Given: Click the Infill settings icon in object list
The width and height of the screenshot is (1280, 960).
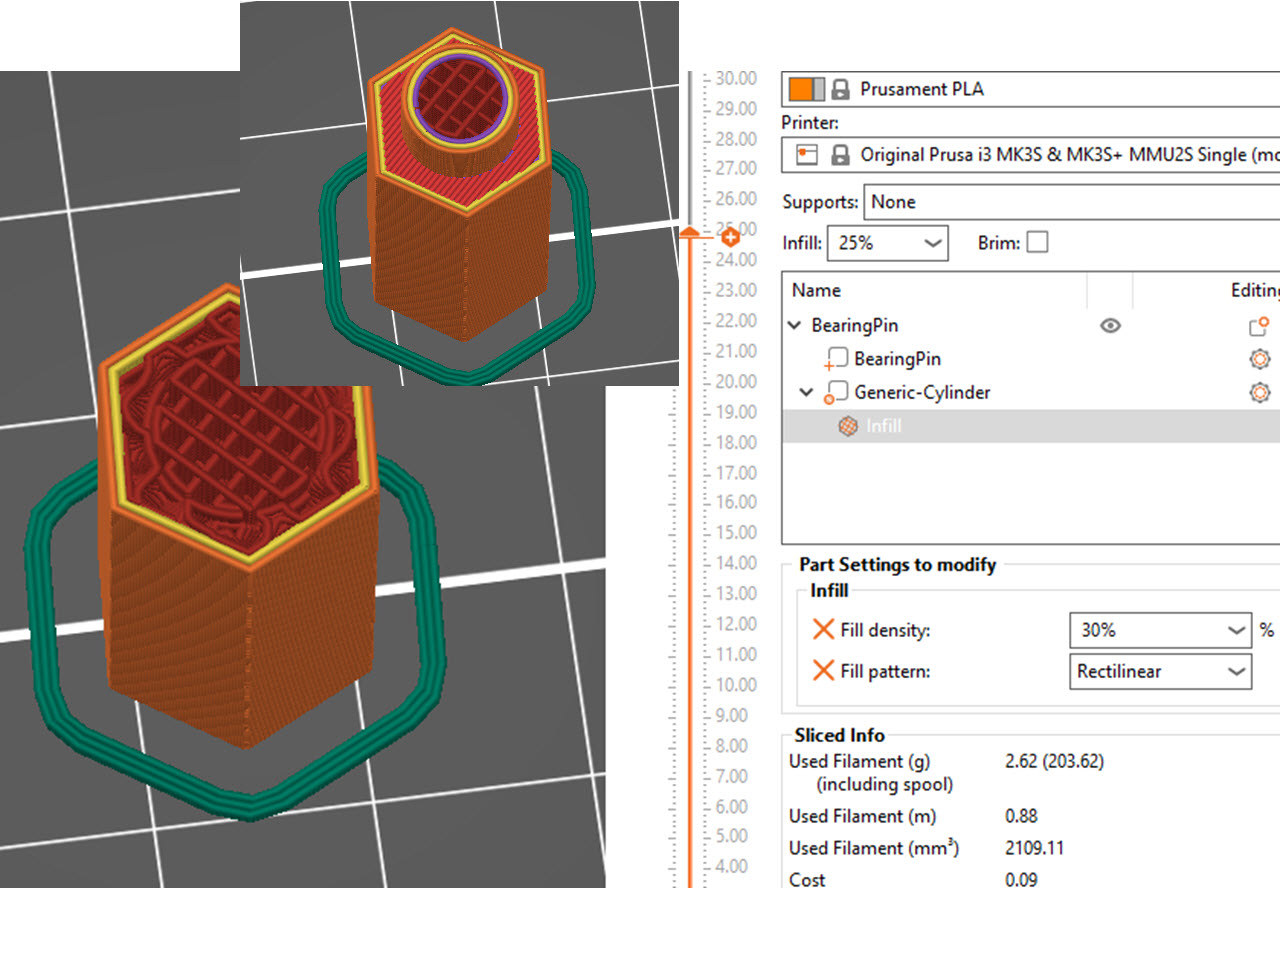Looking at the screenshot, I should [848, 426].
